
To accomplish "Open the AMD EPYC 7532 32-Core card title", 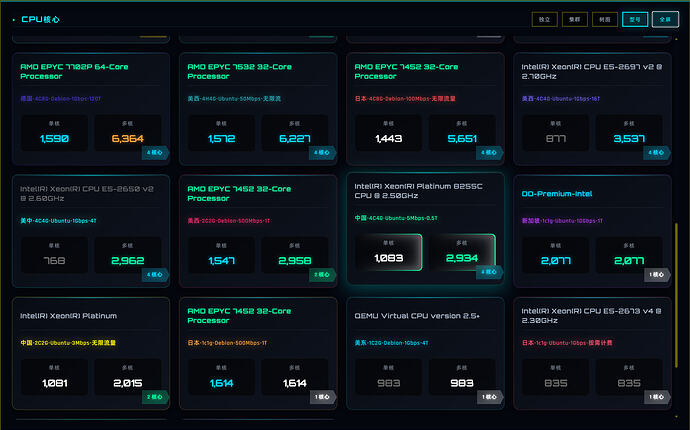I will tap(240, 71).
